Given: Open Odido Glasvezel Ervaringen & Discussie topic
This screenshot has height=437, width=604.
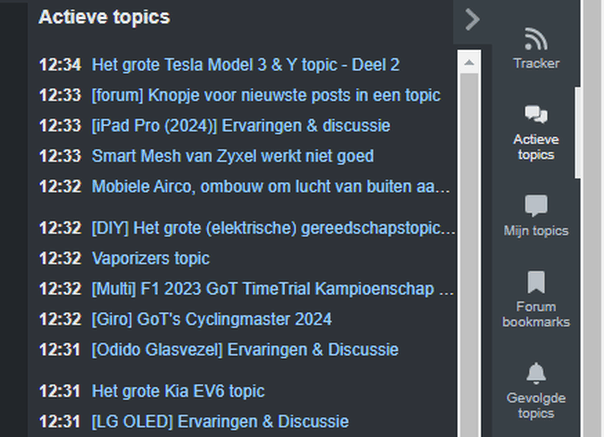Looking at the screenshot, I should [x=245, y=350].
